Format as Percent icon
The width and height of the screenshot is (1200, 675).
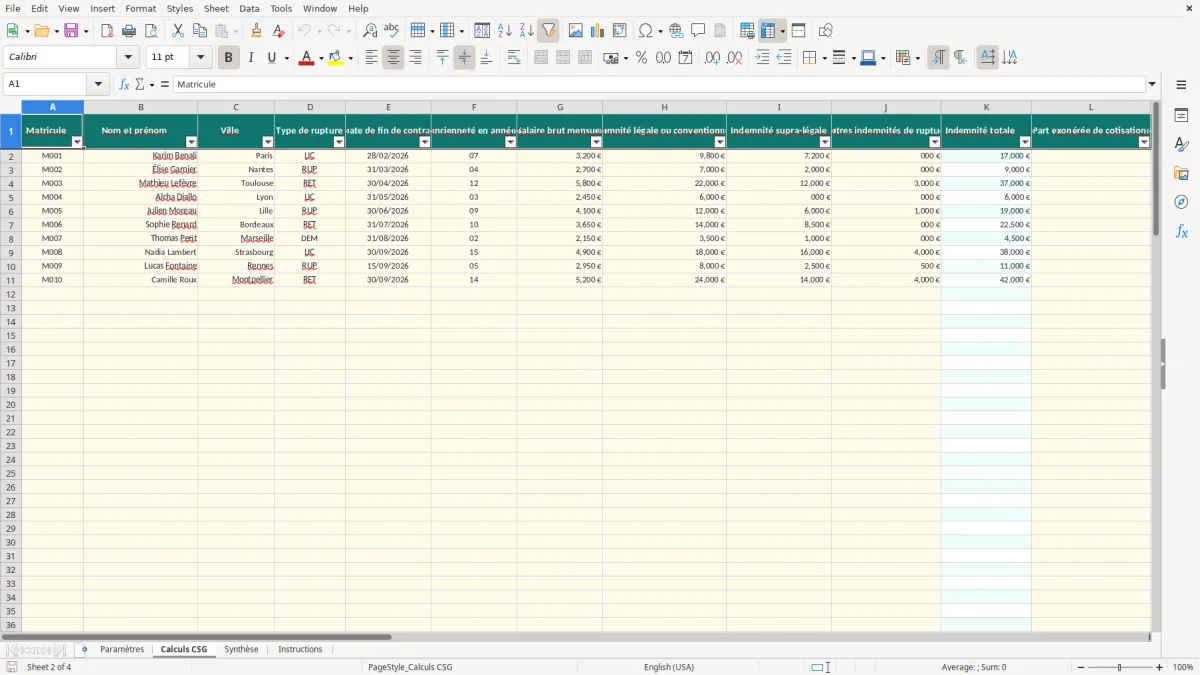pos(642,58)
